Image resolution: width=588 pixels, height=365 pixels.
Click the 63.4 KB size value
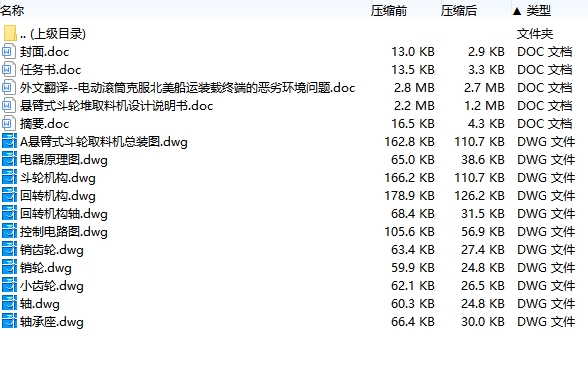tap(413, 250)
